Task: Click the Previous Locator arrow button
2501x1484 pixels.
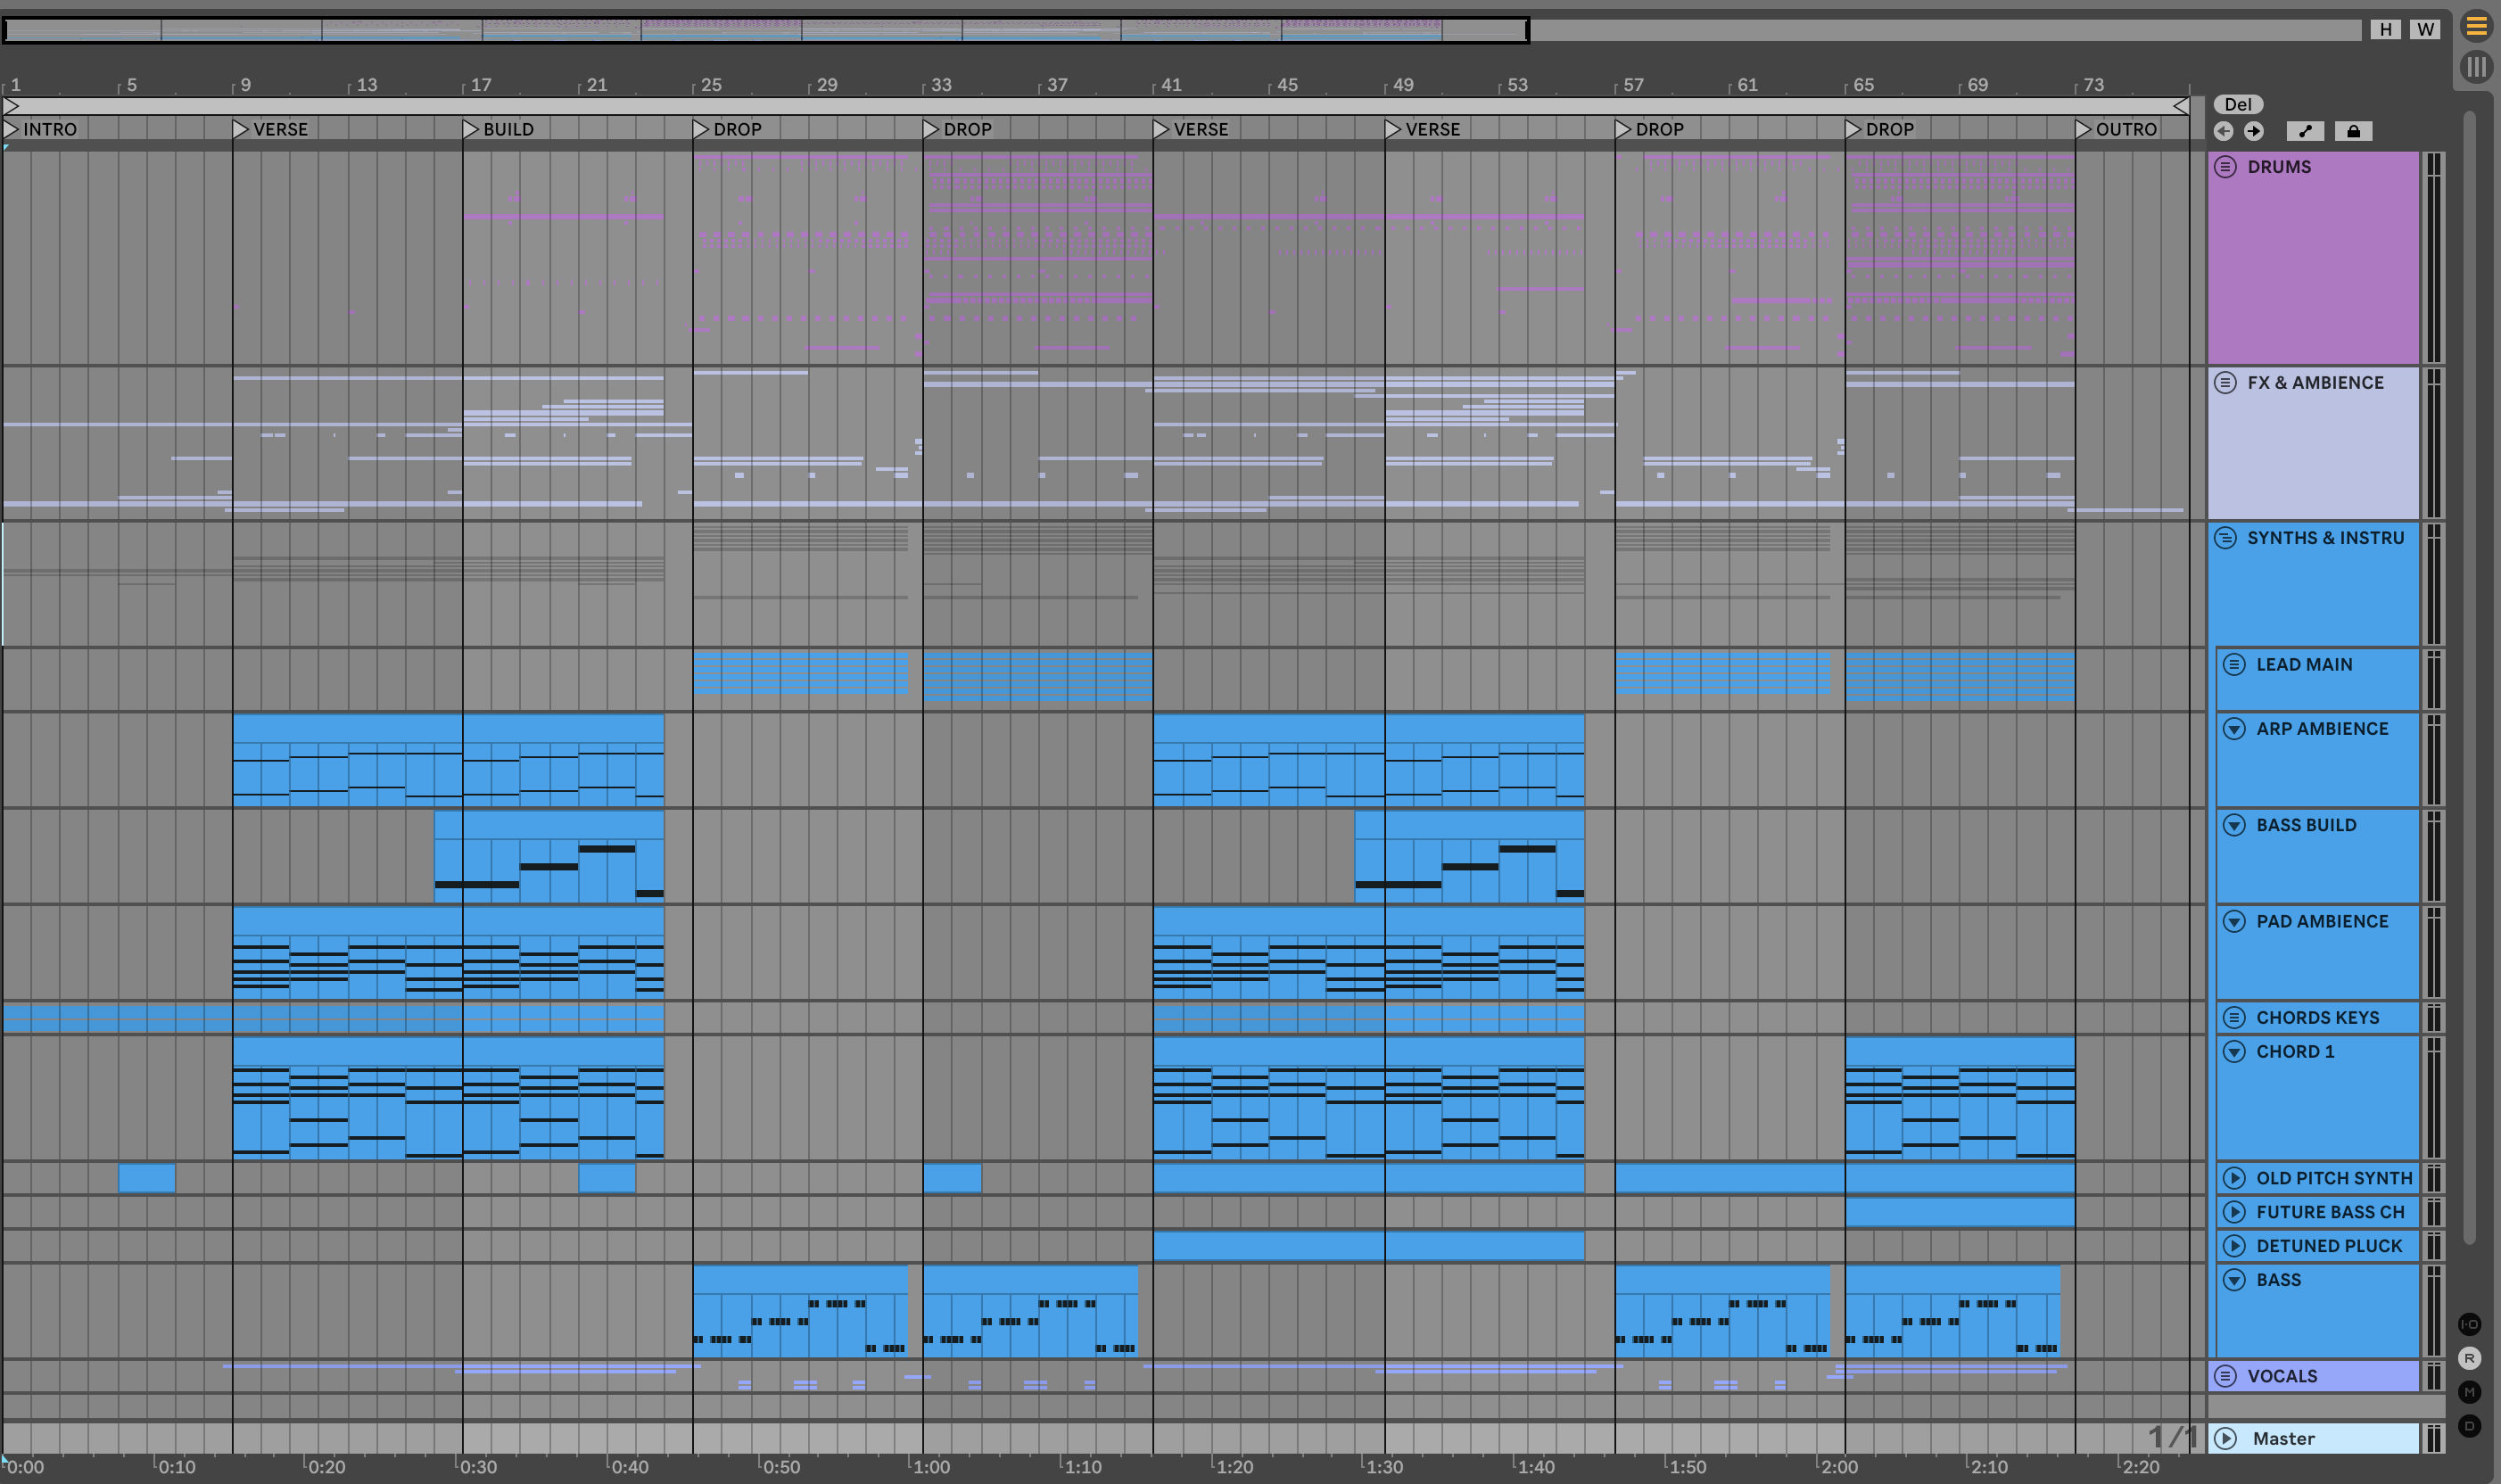Action: (x=2223, y=131)
